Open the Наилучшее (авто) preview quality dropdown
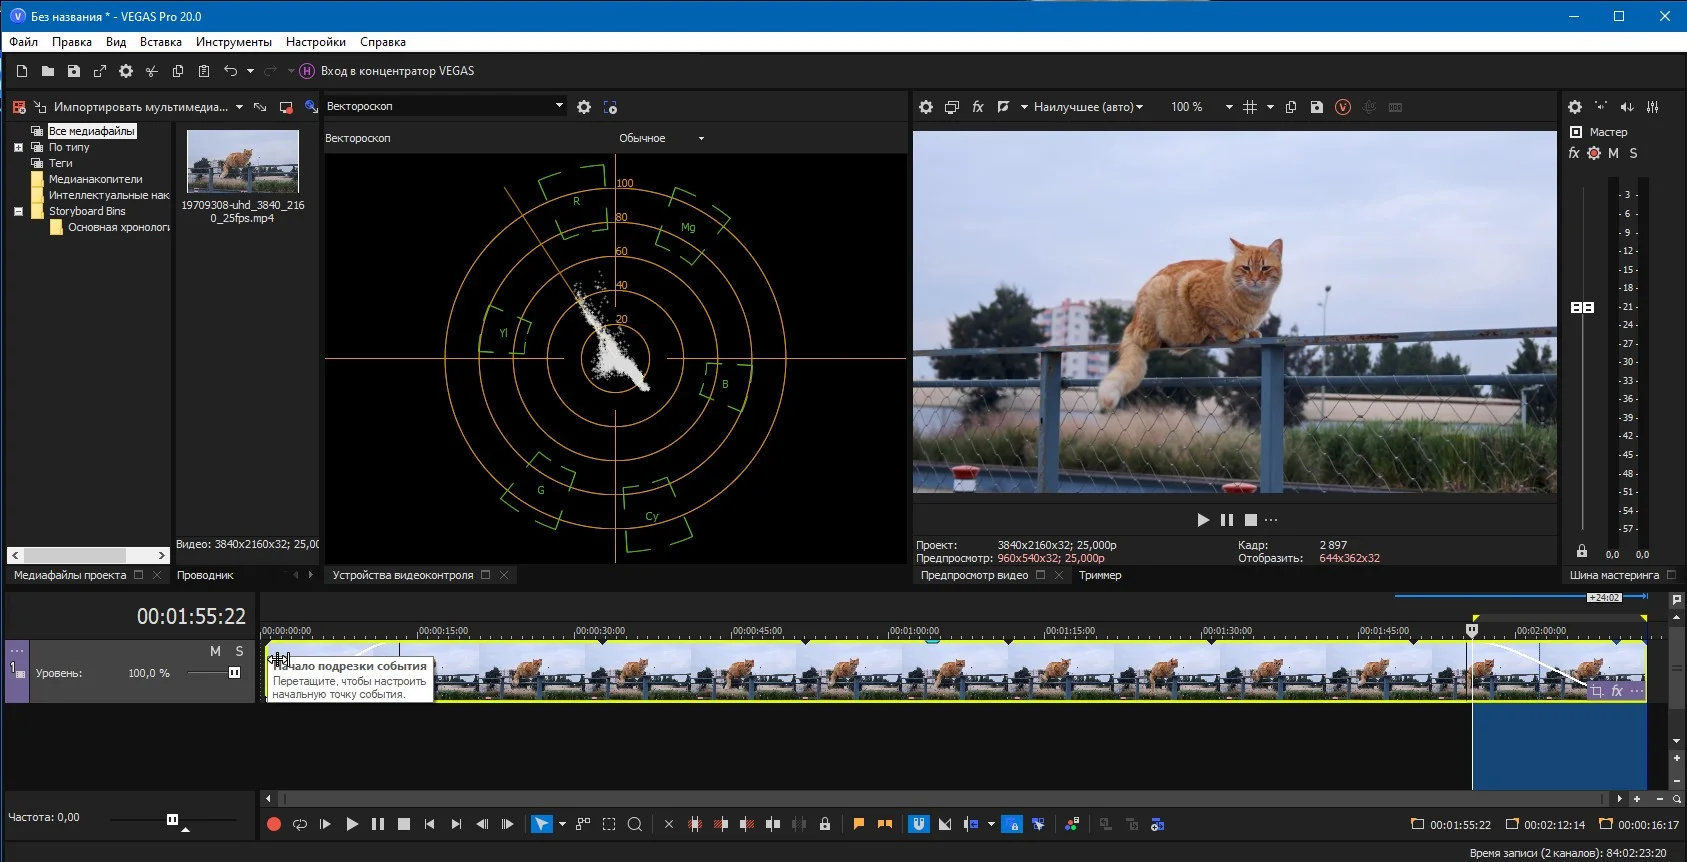The image size is (1687, 862). pos(1088,107)
